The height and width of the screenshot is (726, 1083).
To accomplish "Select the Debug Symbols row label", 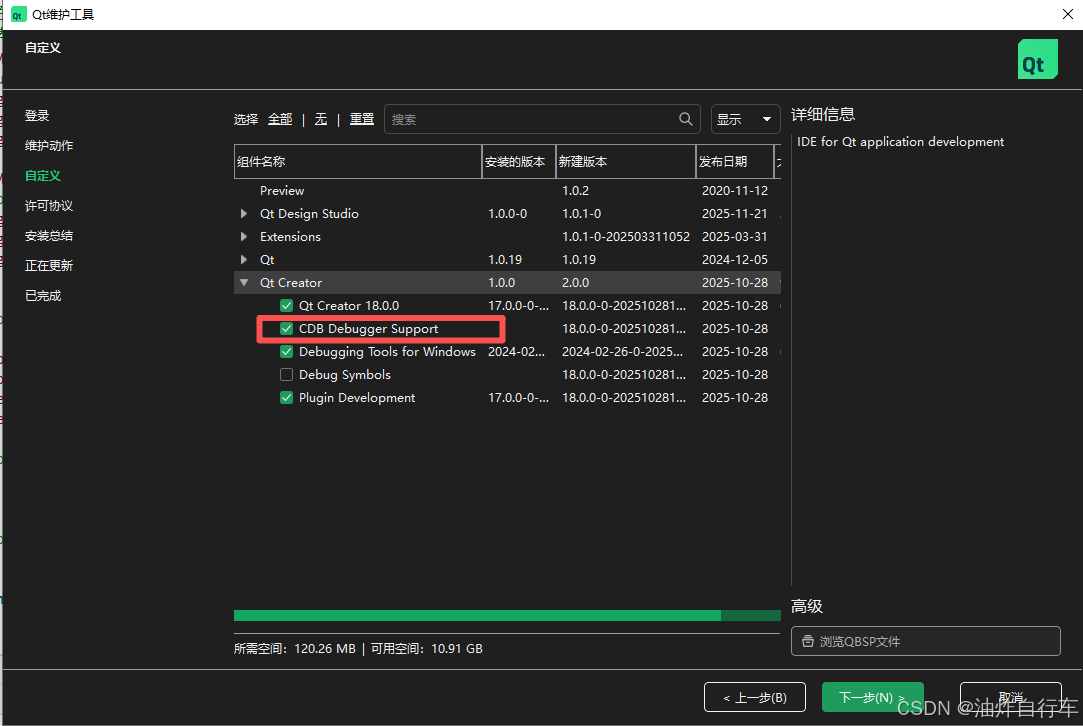I will coord(345,374).
